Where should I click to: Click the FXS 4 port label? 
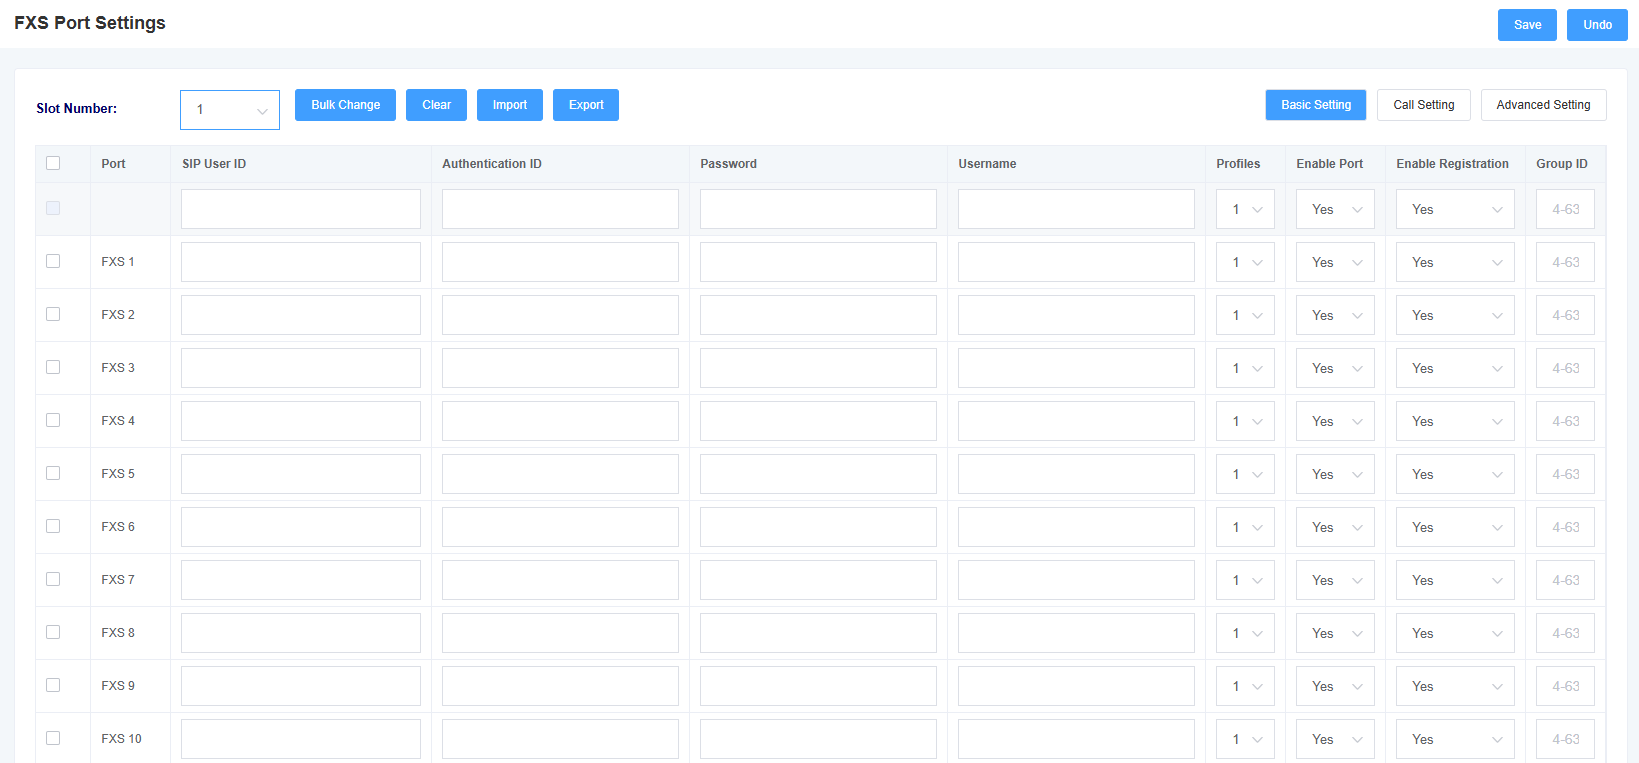(x=118, y=421)
